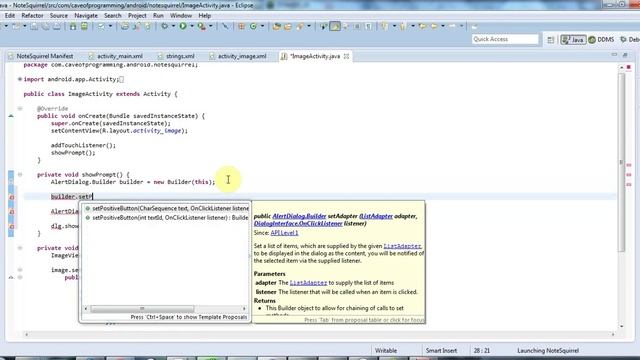640x360 pixels.
Task: Collapse the onCreate method fold
Action: tap(20, 109)
